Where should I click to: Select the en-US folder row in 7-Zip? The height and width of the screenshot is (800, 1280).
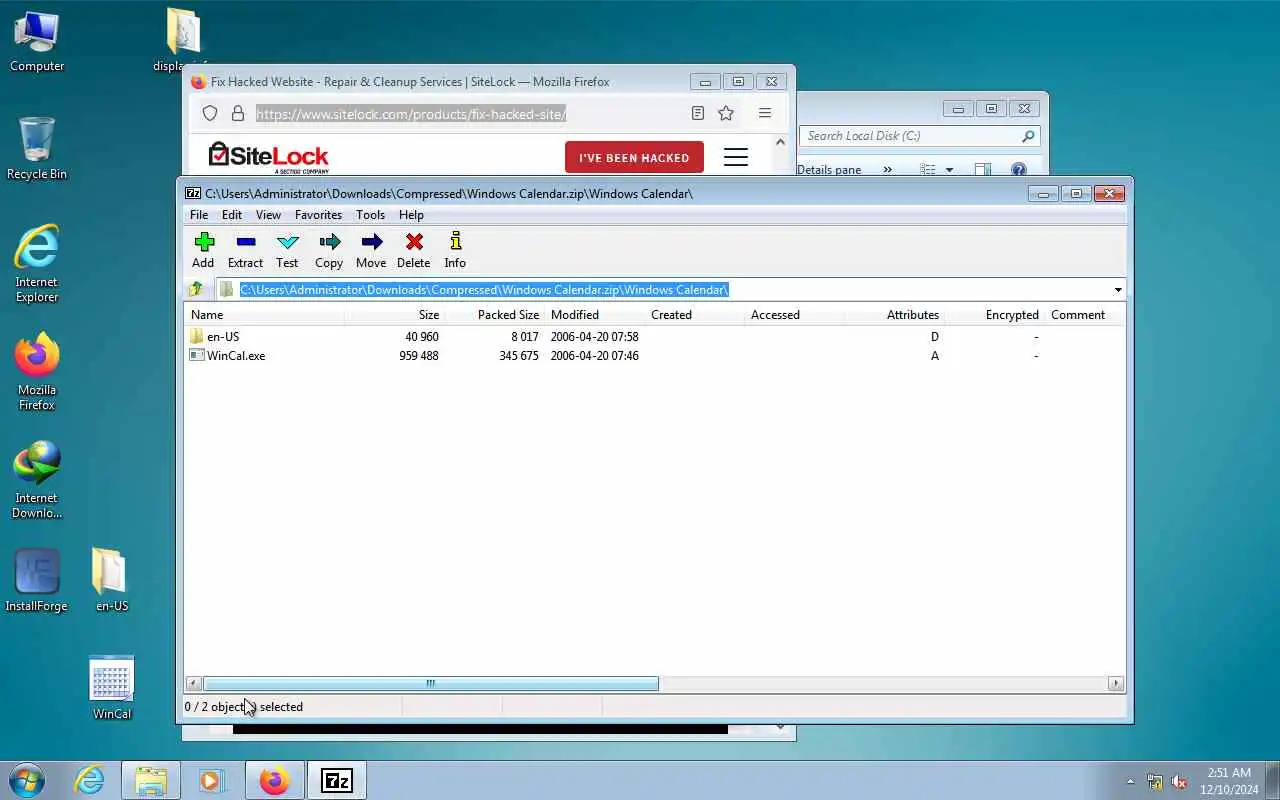pyautogui.click(x=655, y=337)
